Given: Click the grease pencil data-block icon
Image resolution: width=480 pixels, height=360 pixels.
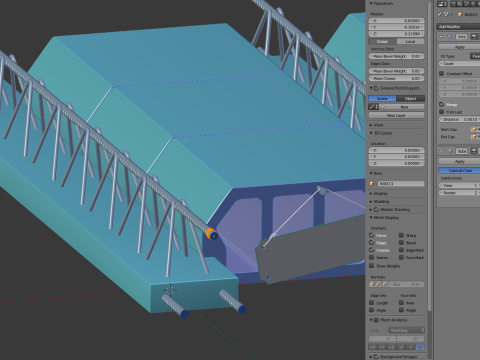Looking at the screenshot, I should (x=373, y=107).
